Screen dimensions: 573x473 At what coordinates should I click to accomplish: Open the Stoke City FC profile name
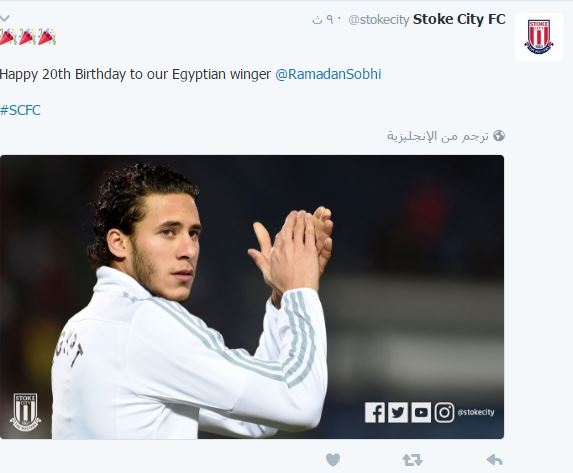(459, 19)
